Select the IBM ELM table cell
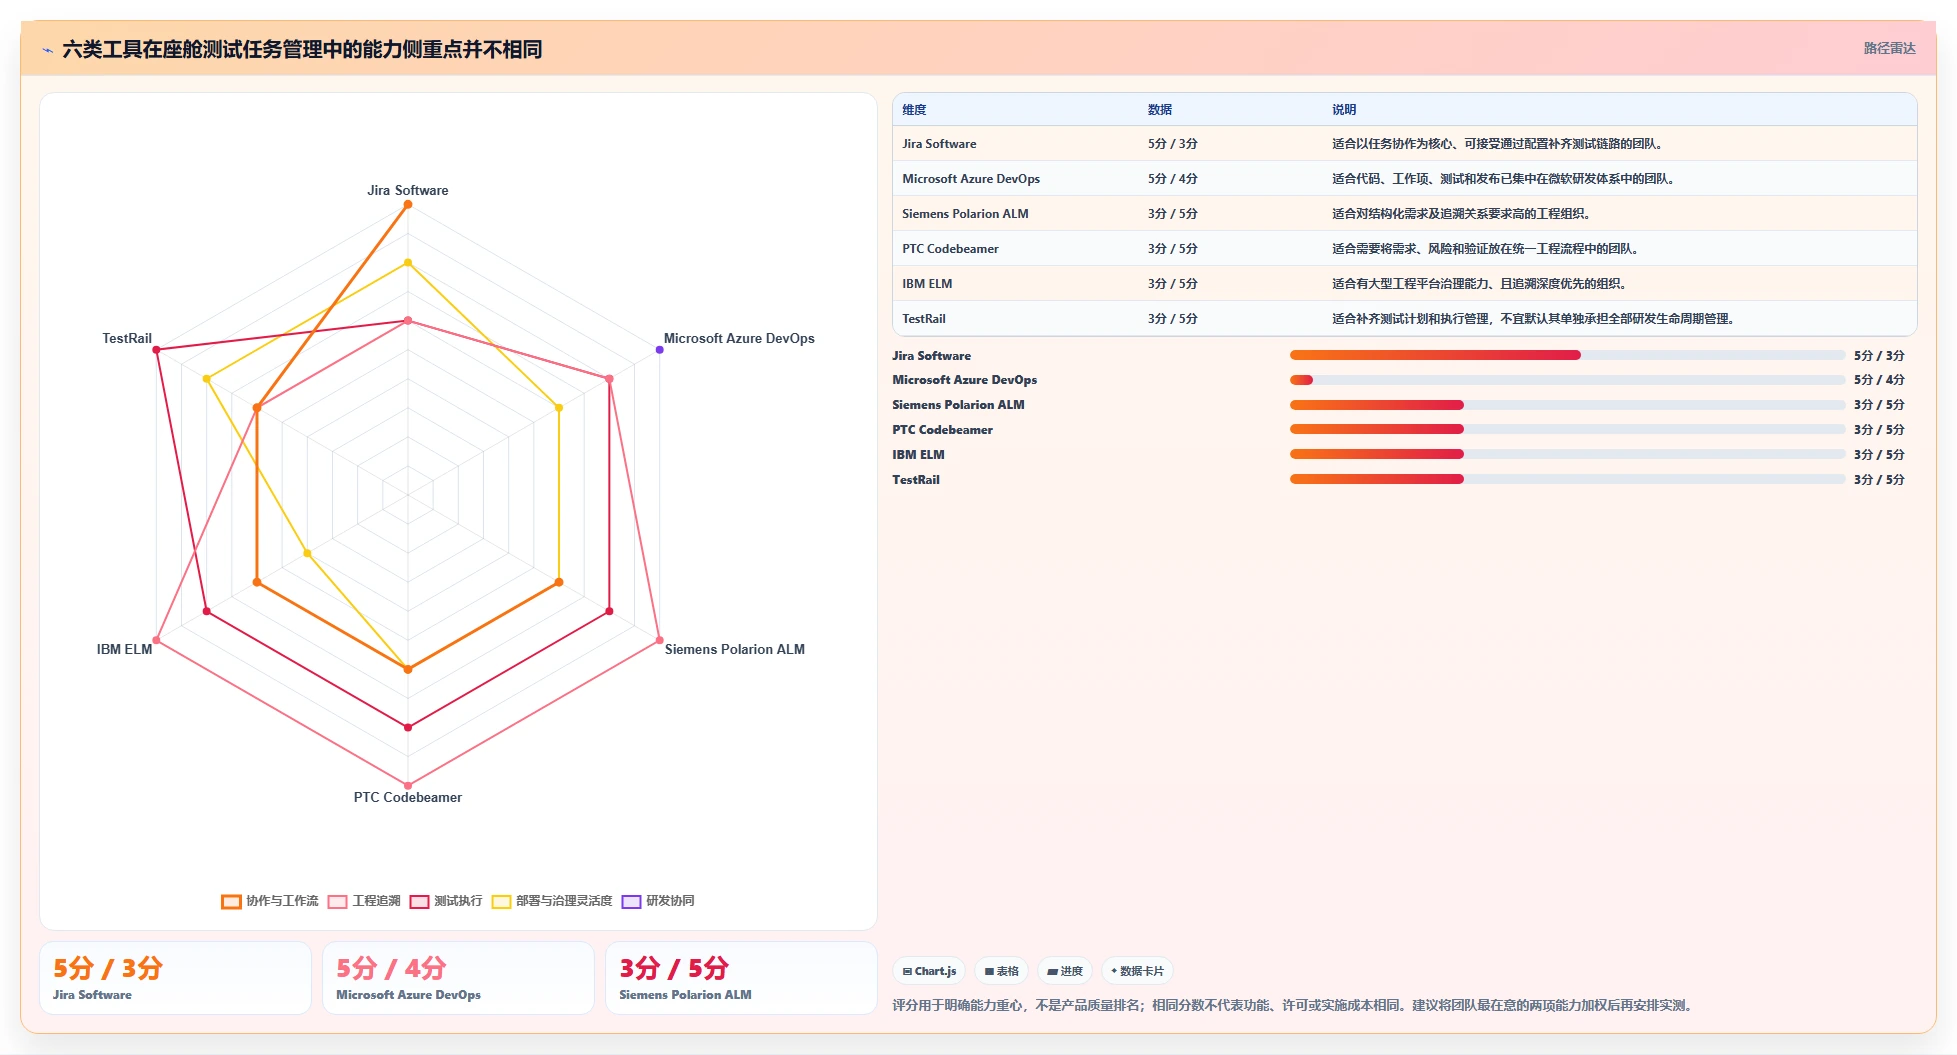Screen dimensions: 1957x1055 point(1015,284)
